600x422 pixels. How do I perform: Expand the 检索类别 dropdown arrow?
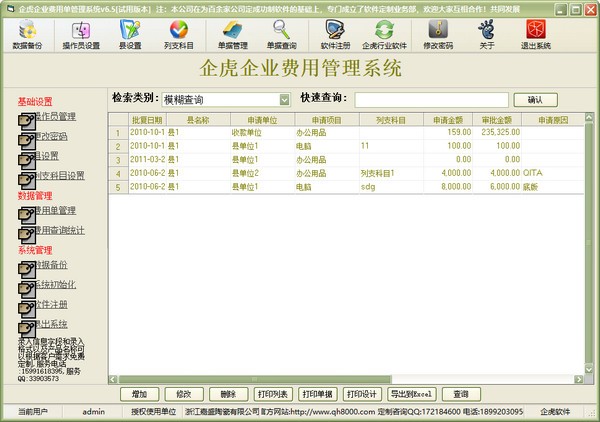click(284, 100)
